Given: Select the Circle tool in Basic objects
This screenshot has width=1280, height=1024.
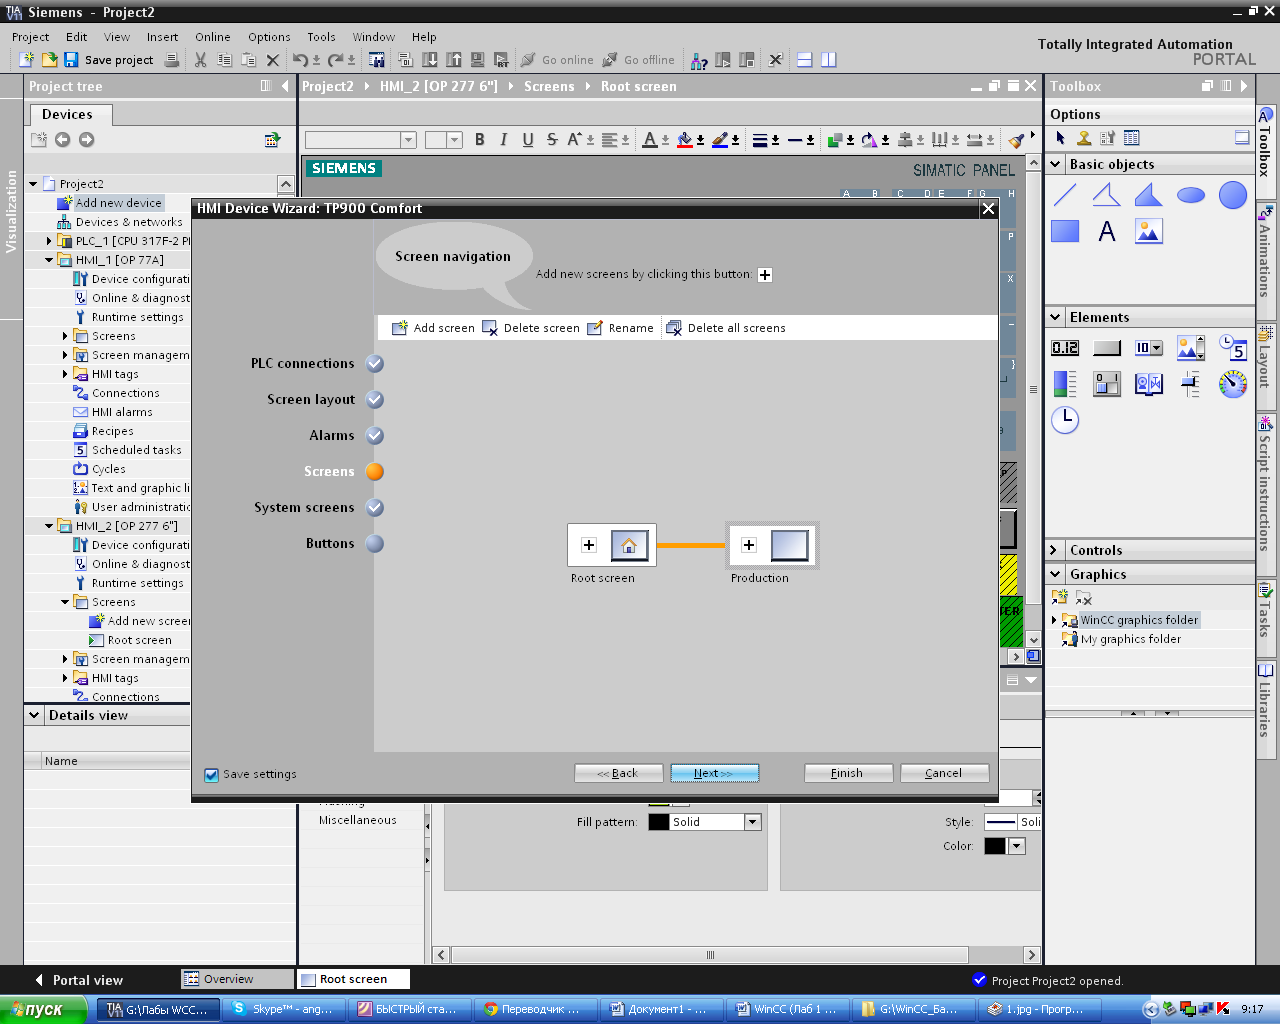Looking at the screenshot, I should click(x=1233, y=195).
